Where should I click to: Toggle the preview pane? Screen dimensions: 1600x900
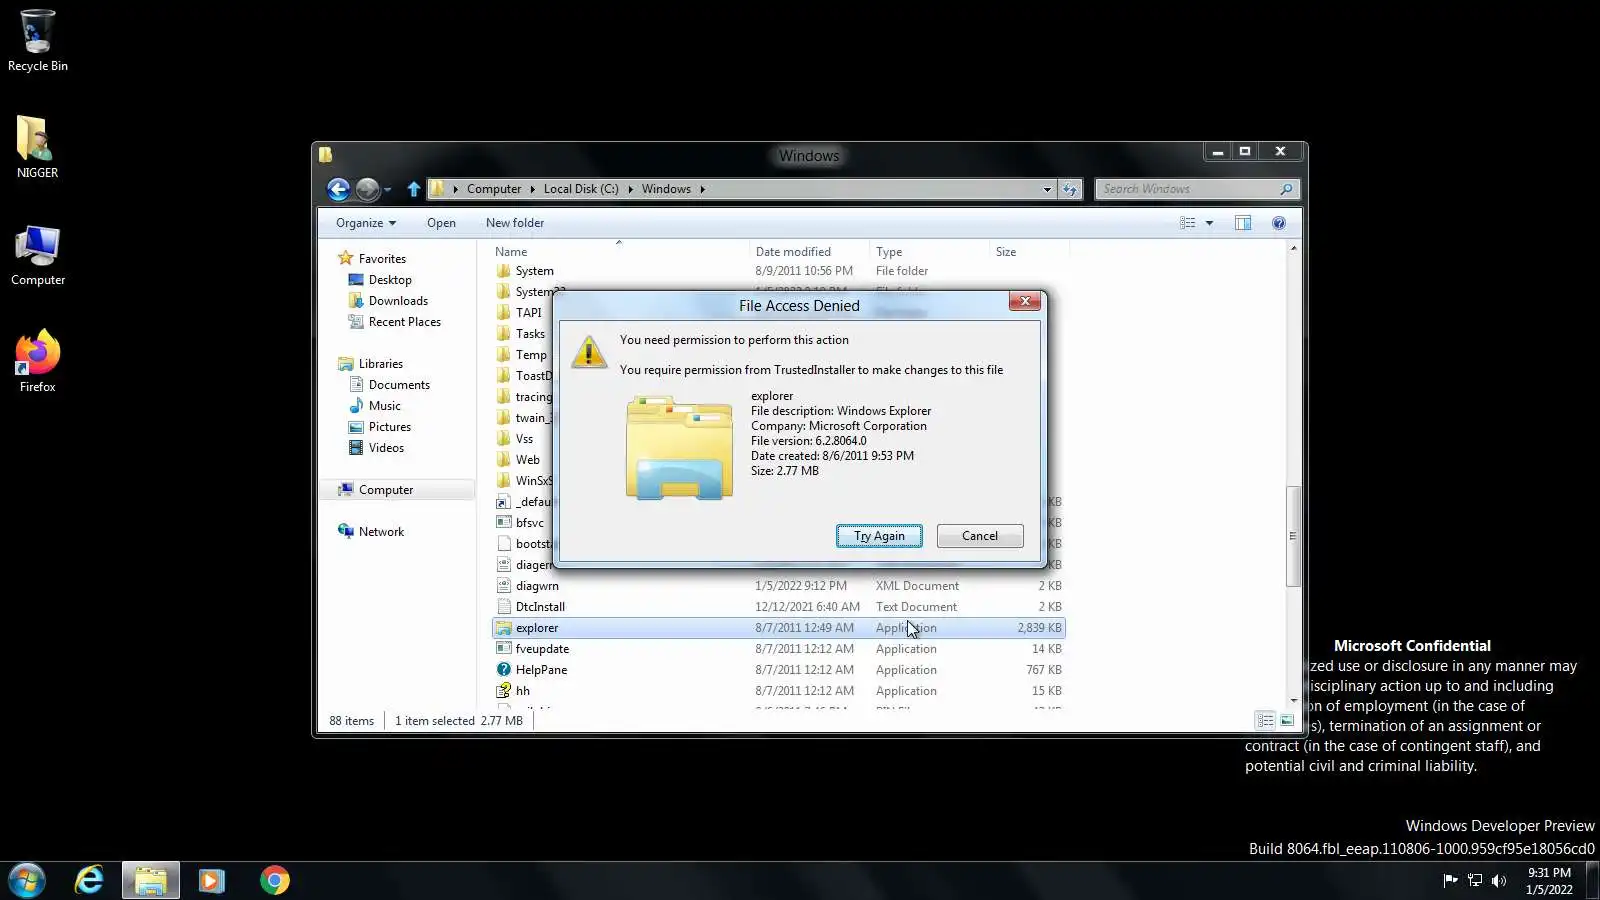(x=1243, y=223)
